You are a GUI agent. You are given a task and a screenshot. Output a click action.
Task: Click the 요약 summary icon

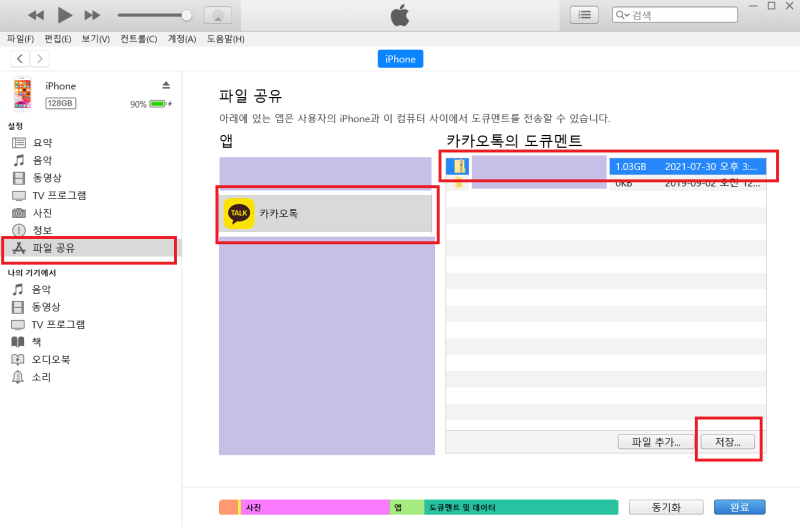pos(19,143)
